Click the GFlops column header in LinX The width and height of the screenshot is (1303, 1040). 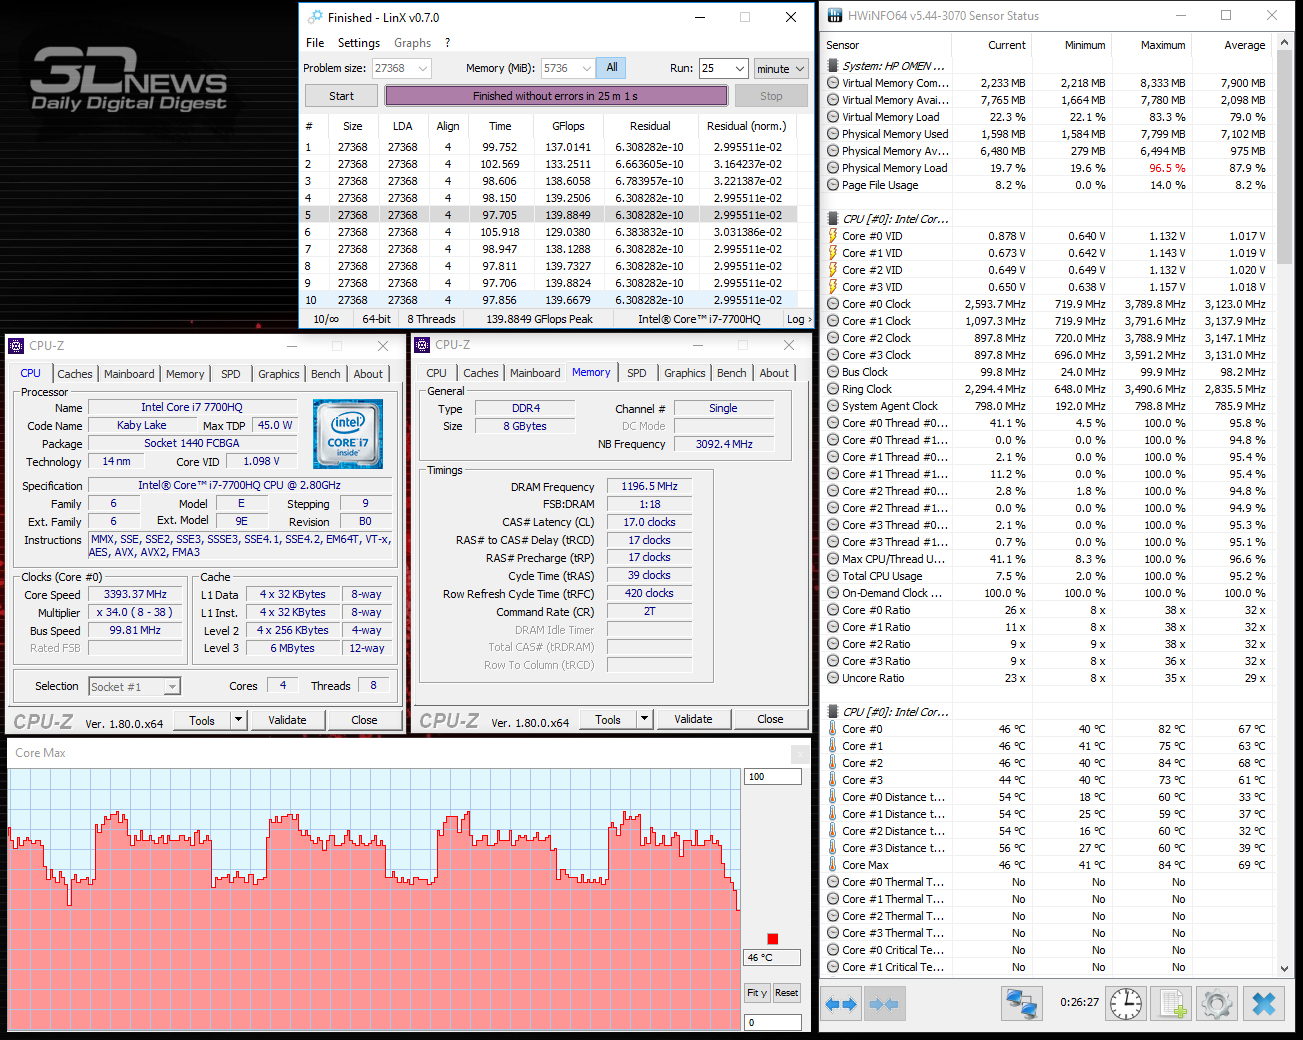568,126
